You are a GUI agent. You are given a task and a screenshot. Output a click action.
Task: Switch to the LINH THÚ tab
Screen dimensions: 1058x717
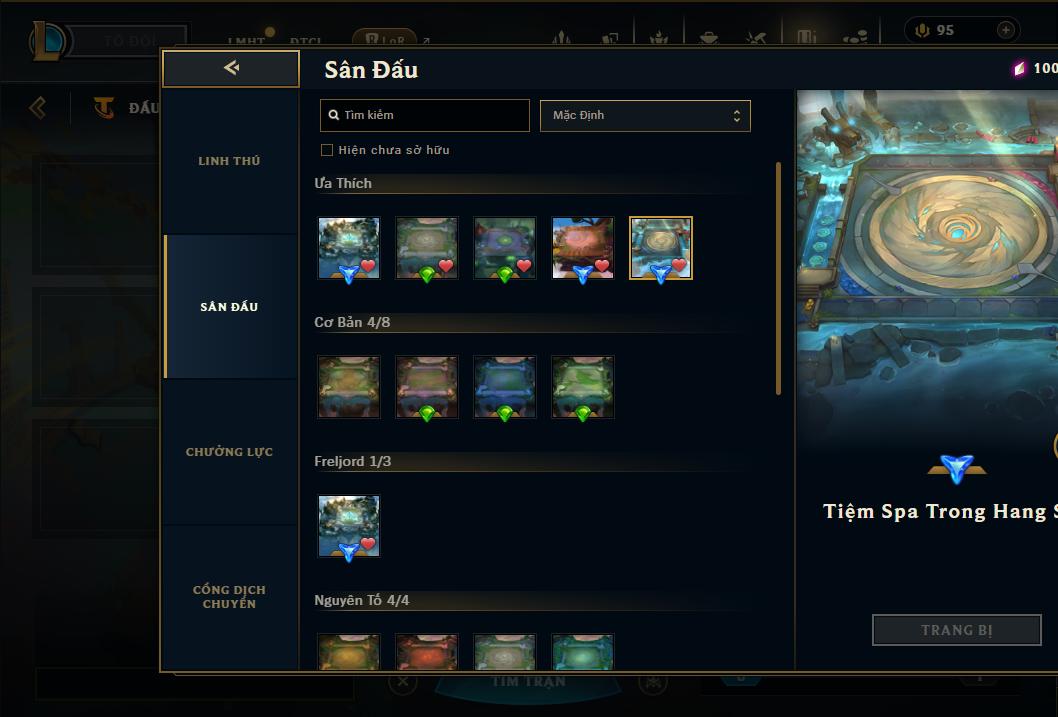(229, 161)
